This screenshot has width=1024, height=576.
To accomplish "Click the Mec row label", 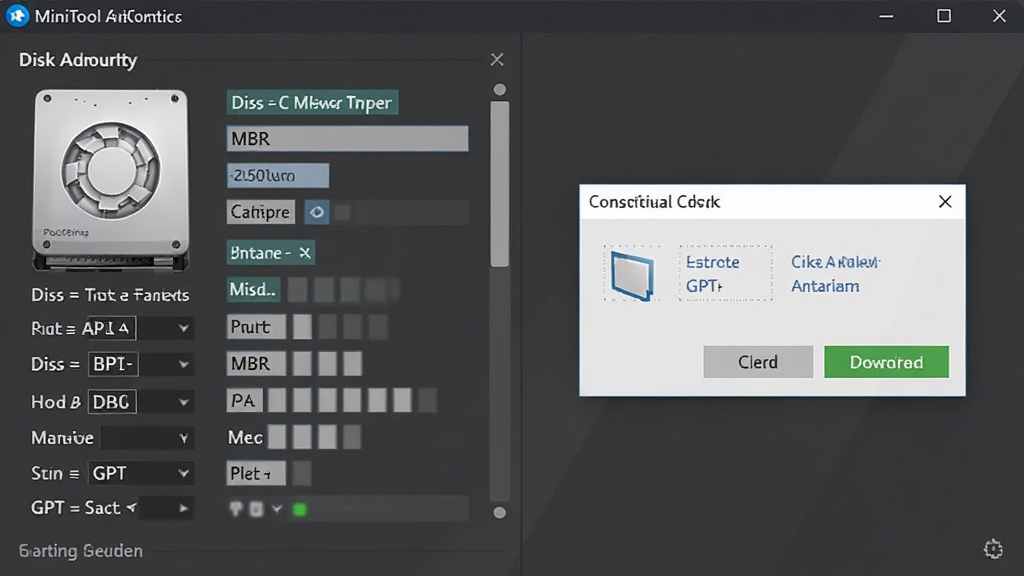I will click(246, 438).
